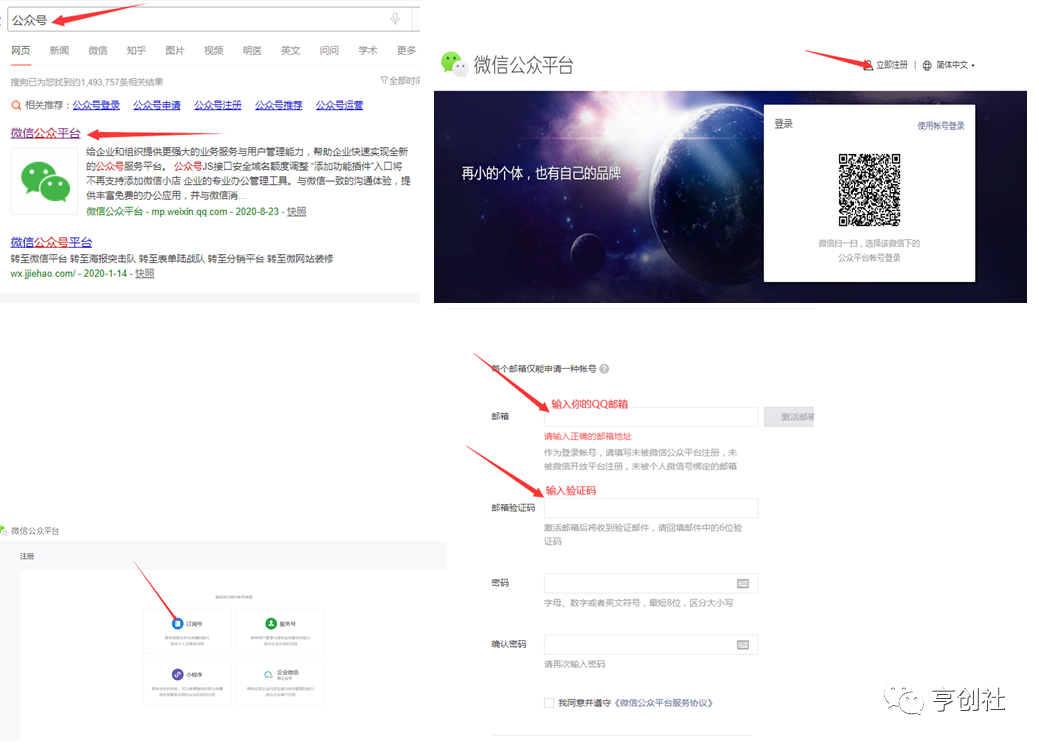Focus the 邮箱 input field
The width and height of the screenshot is (1039, 745).
651,417
